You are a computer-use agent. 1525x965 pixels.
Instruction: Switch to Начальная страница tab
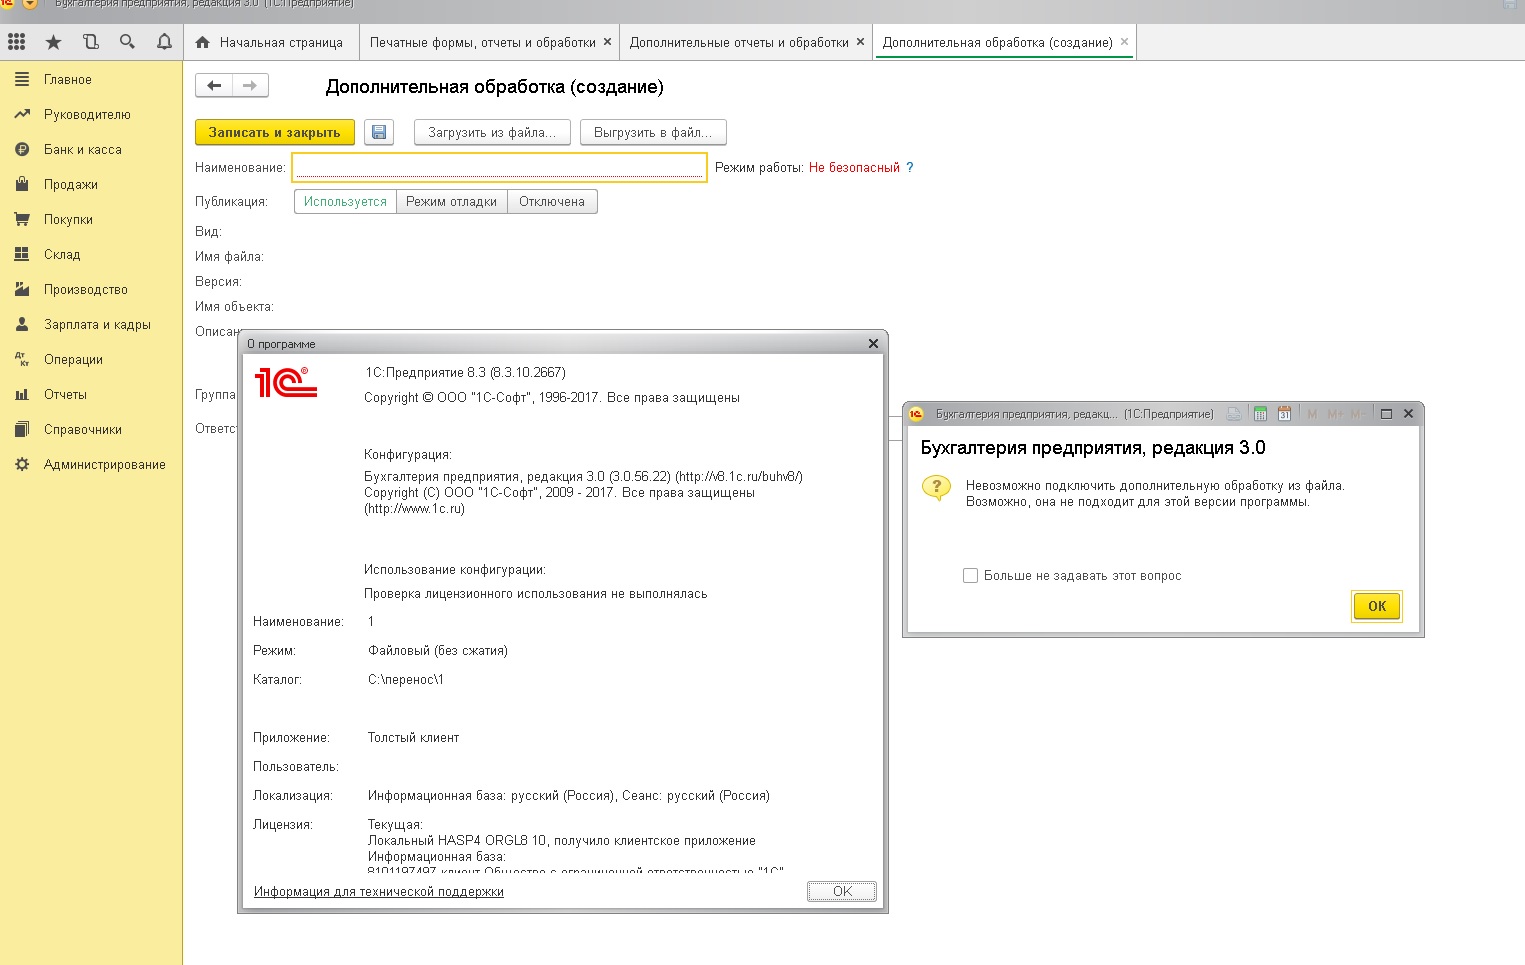[x=270, y=42]
